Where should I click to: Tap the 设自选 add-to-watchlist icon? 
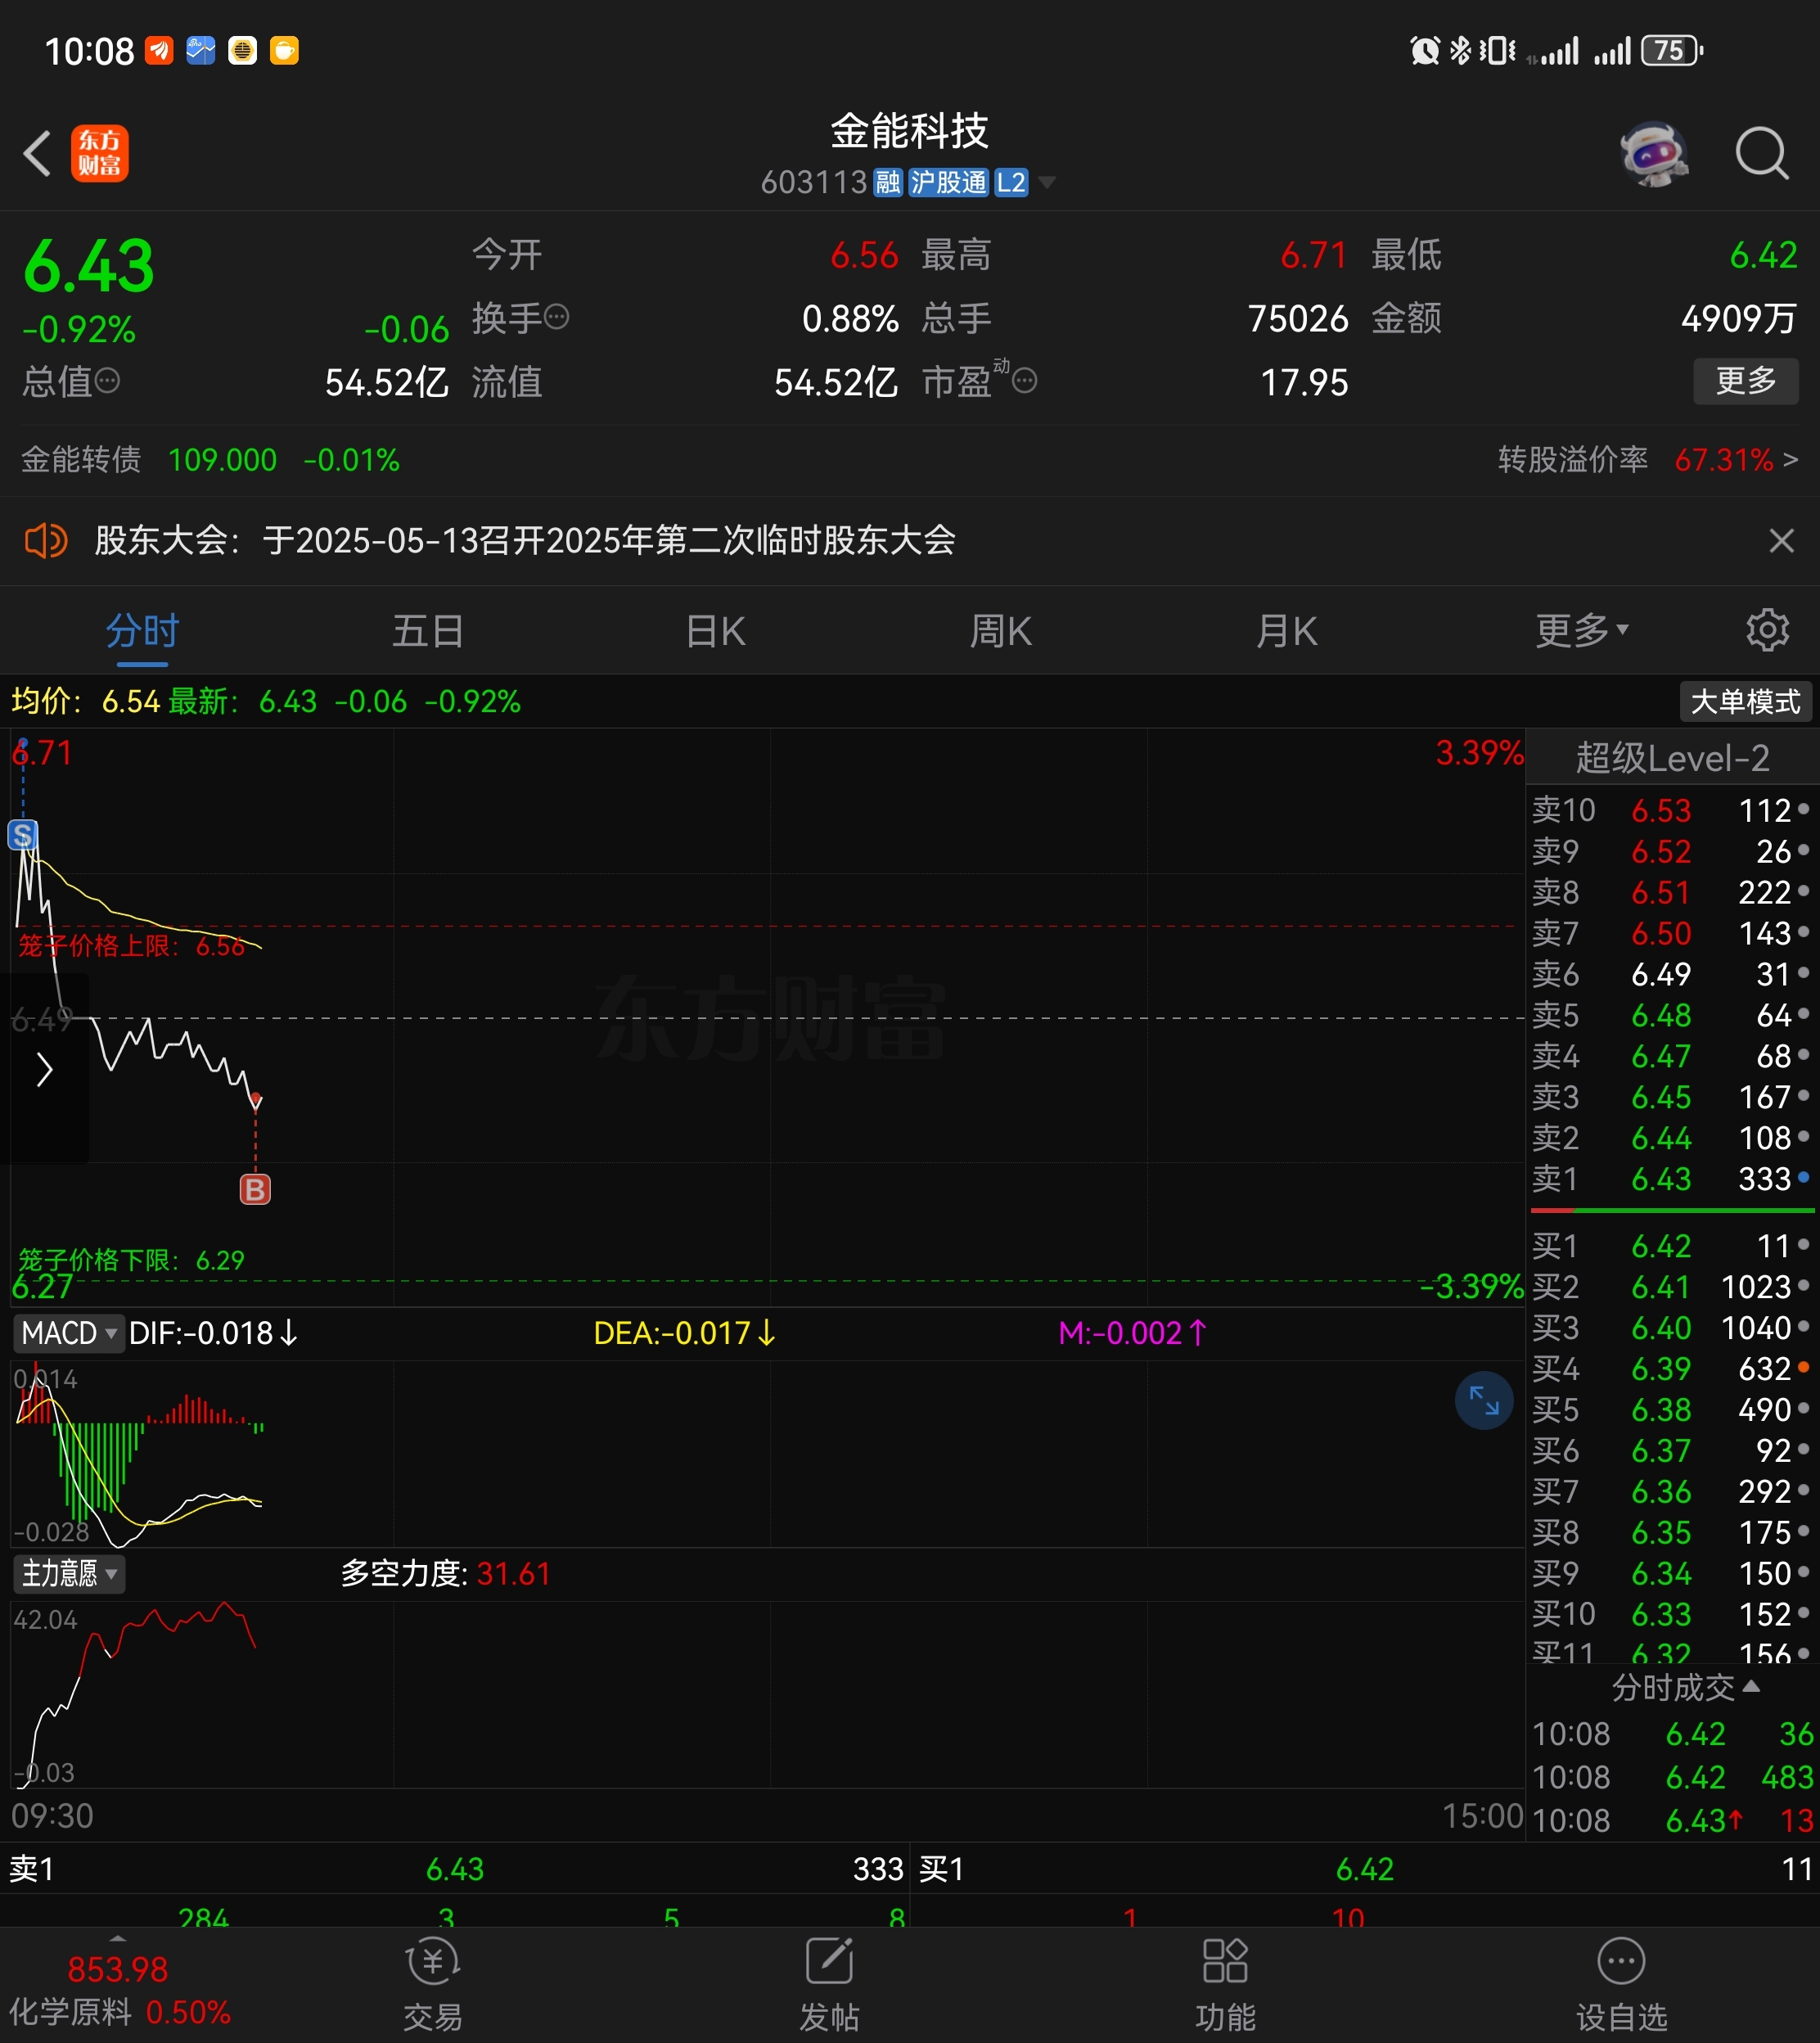coord(1621,1986)
